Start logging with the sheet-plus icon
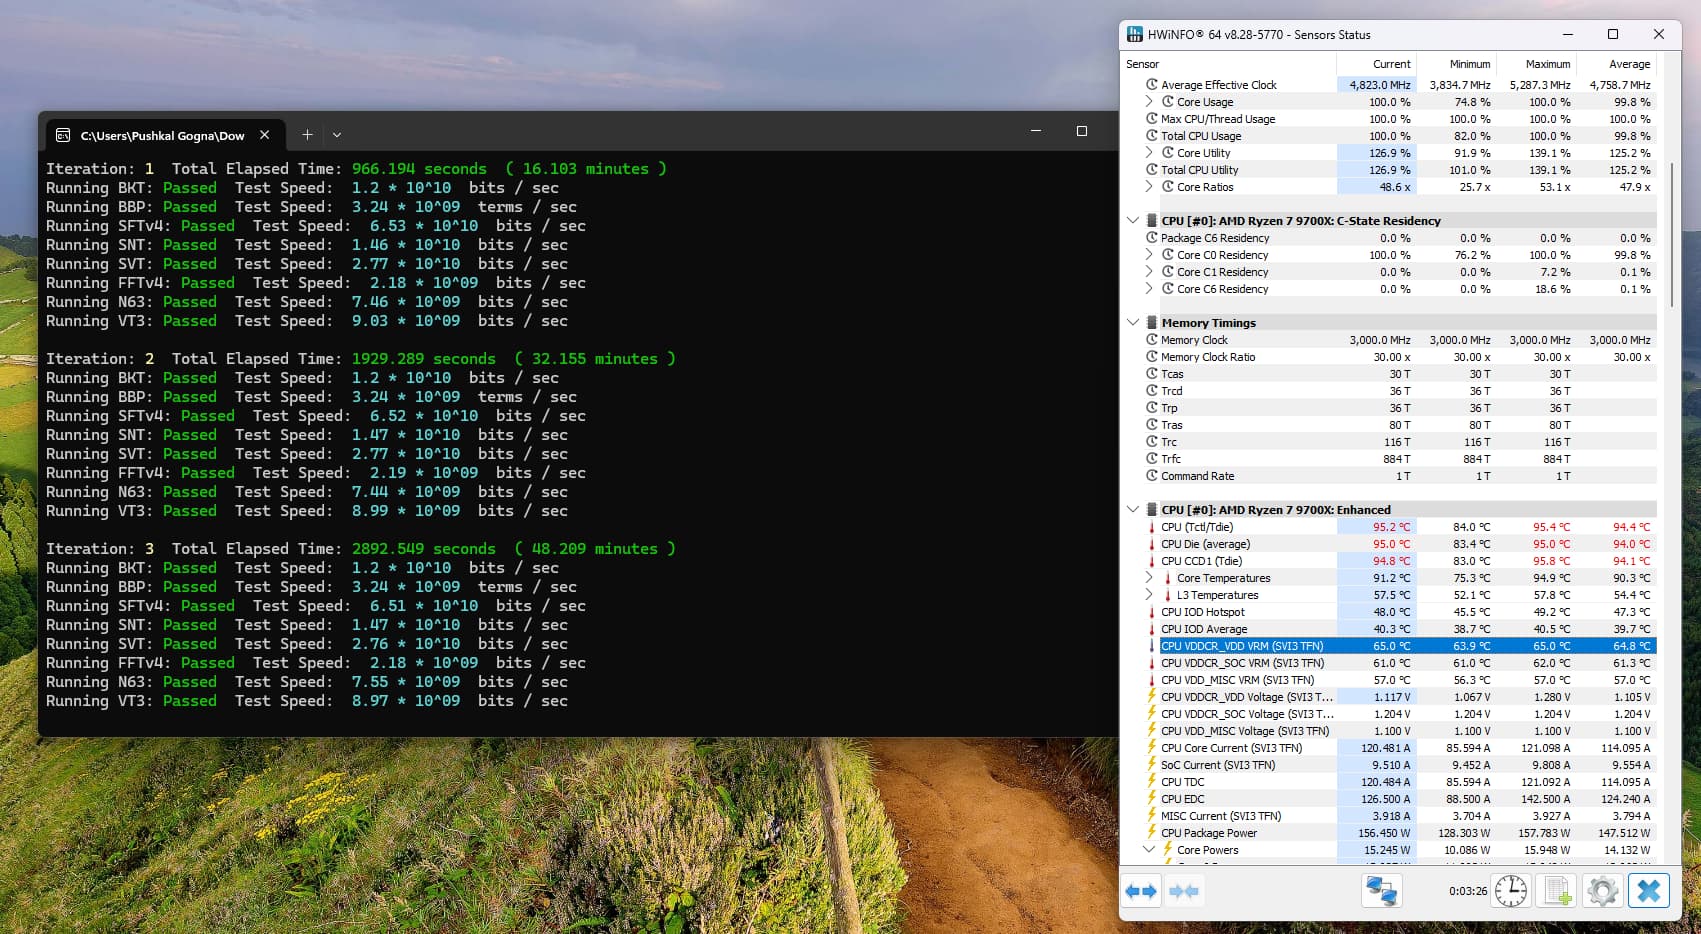This screenshot has height=934, width=1701. [1557, 890]
